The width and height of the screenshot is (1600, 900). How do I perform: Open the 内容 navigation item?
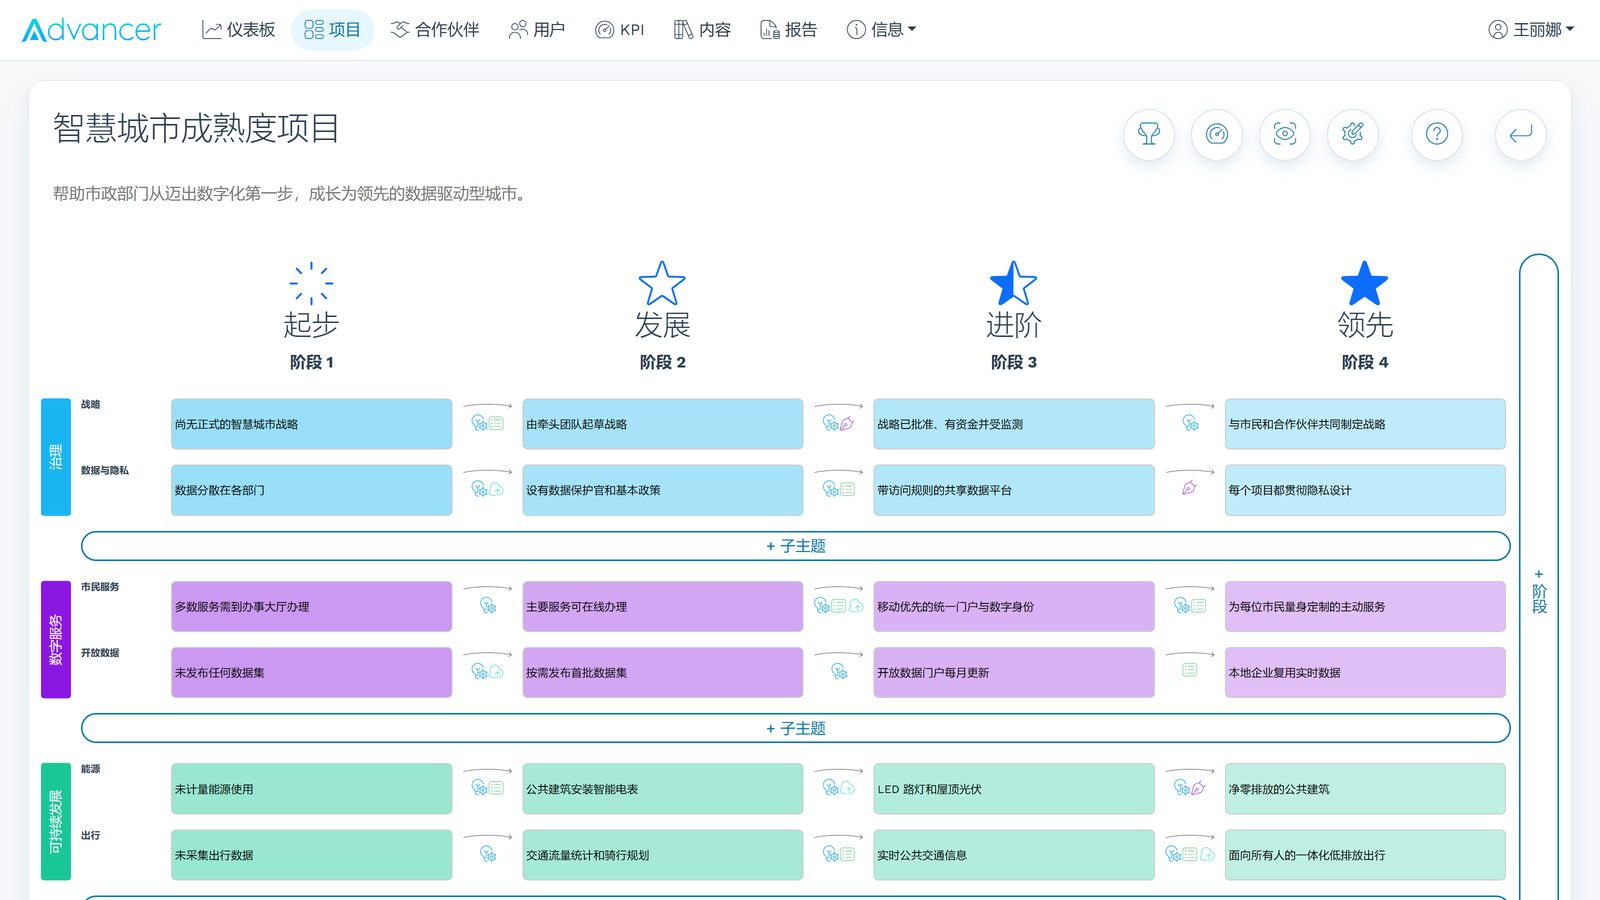(702, 30)
